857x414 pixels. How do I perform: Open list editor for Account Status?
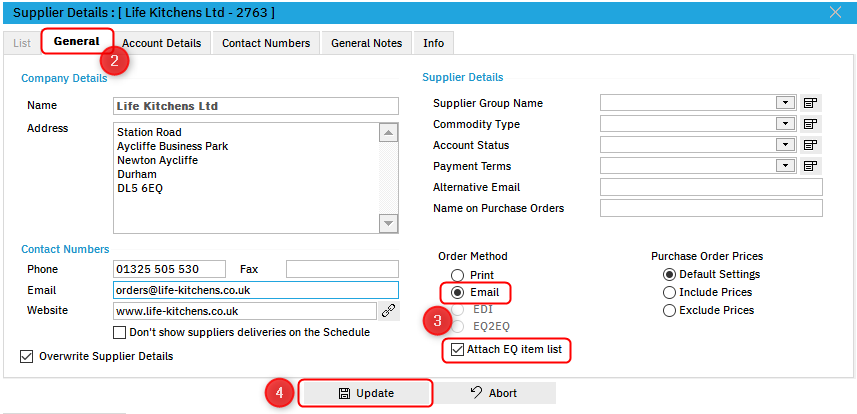pyautogui.click(x=811, y=145)
